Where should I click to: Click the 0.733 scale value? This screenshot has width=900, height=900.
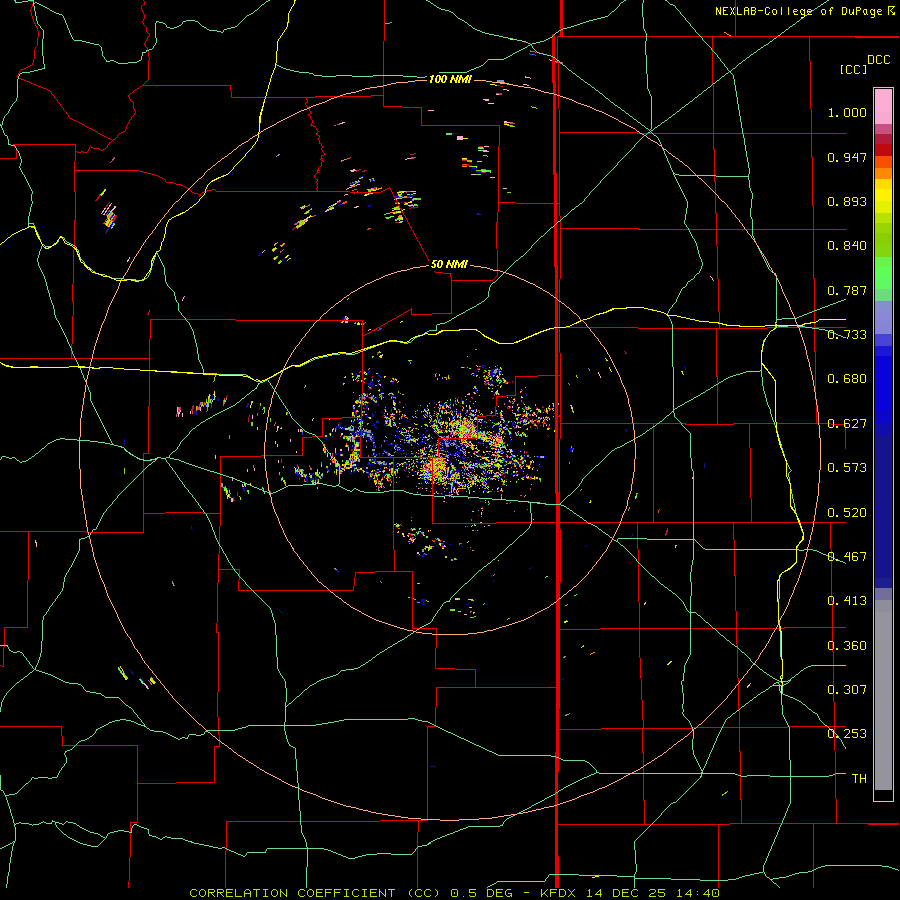[x=847, y=335]
